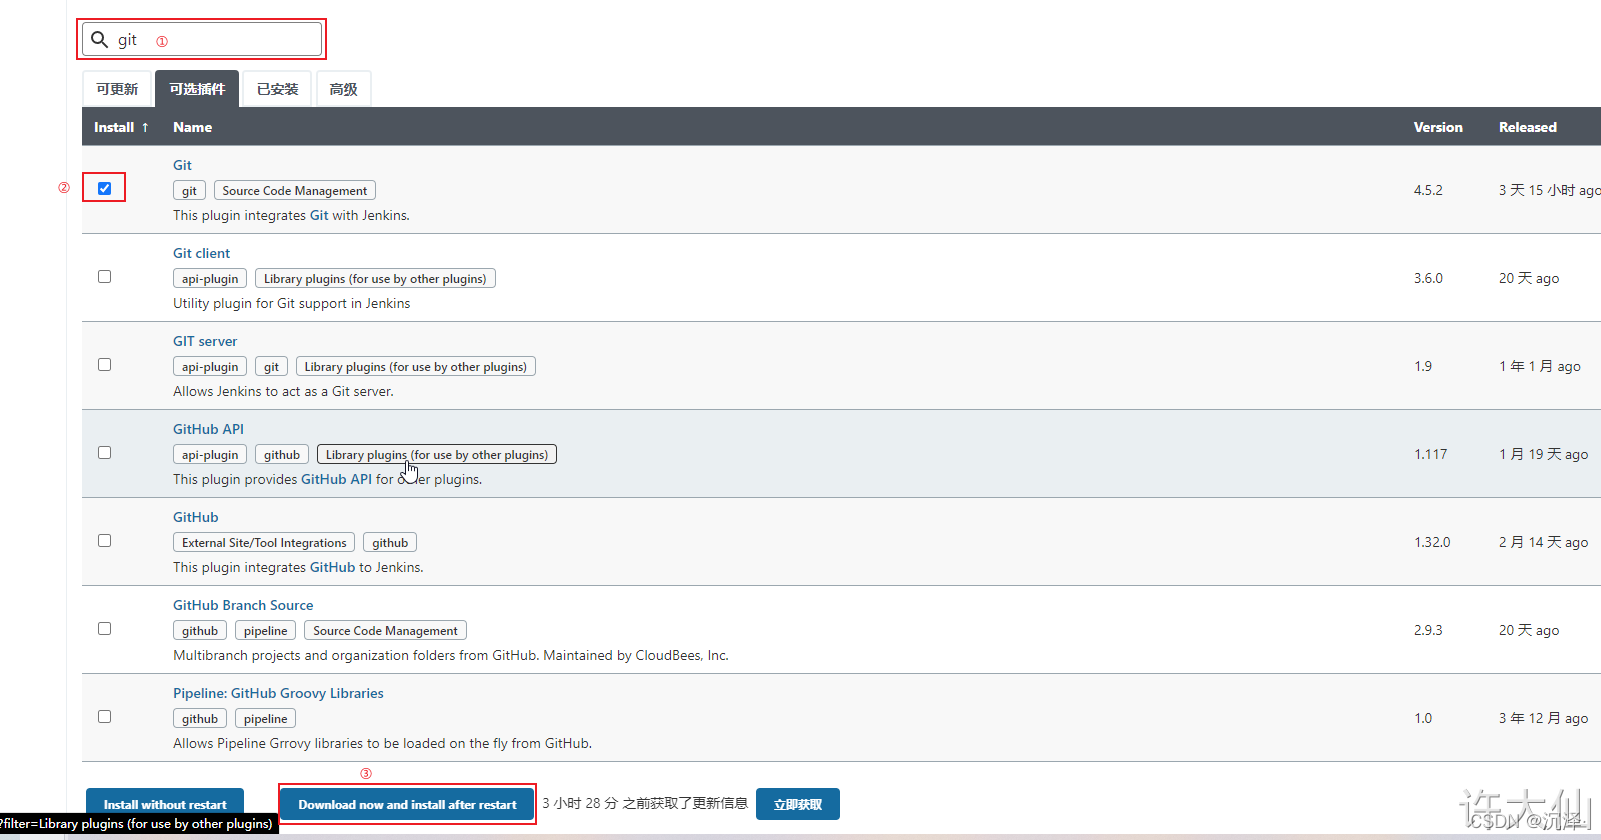Screen dimensions: 1601x840
Task: Check the Git client plugin checkbox
Action: click(x=104, y=276)
